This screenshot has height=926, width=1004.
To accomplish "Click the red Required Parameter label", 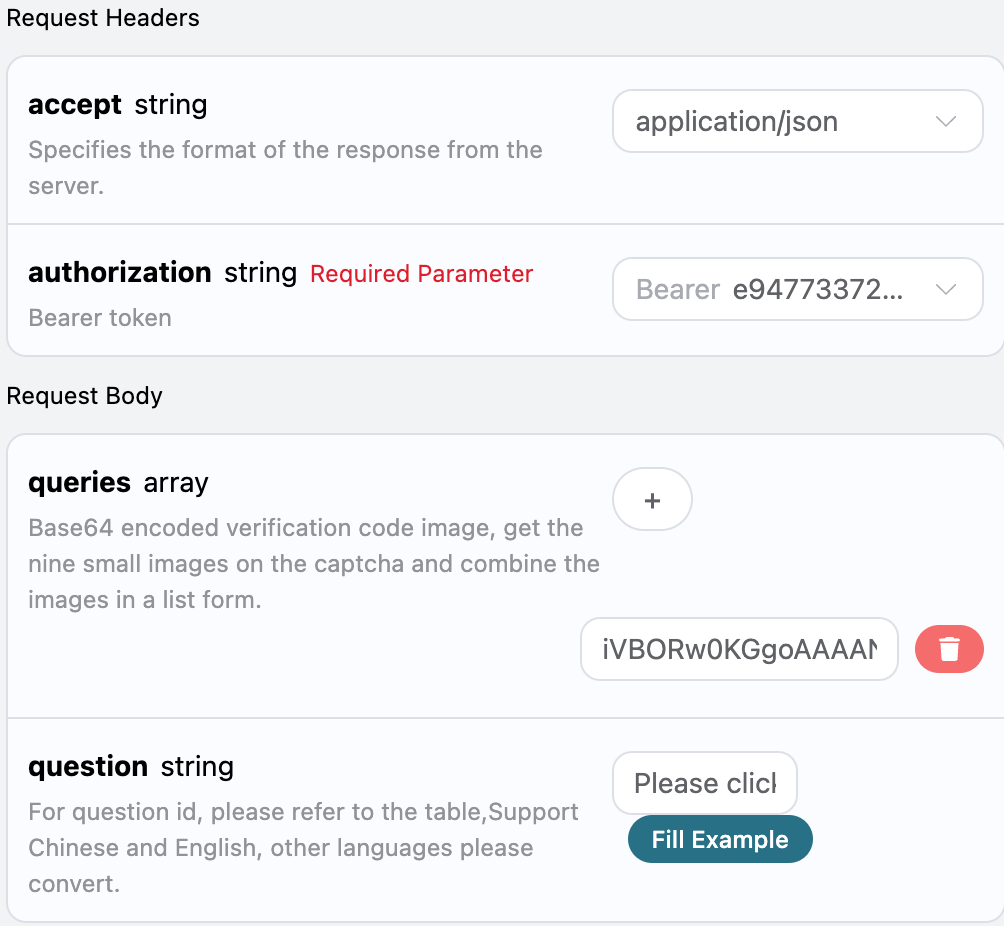I will [x=421, y=274].
